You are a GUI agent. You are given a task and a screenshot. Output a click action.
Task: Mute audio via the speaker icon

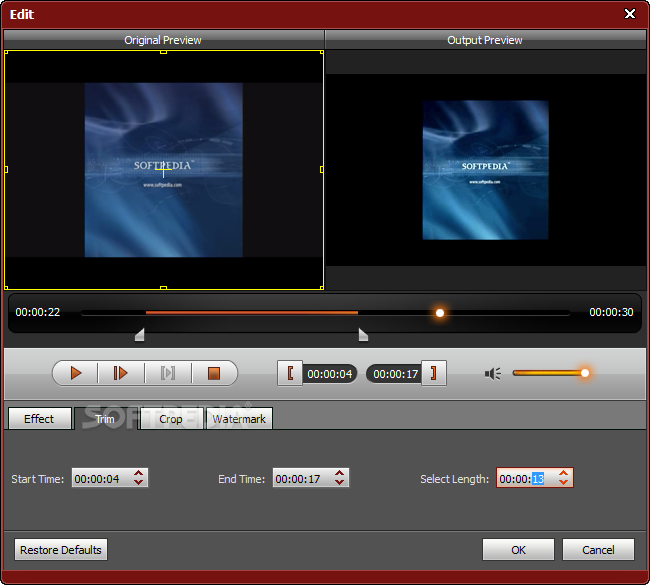point(492,374)
